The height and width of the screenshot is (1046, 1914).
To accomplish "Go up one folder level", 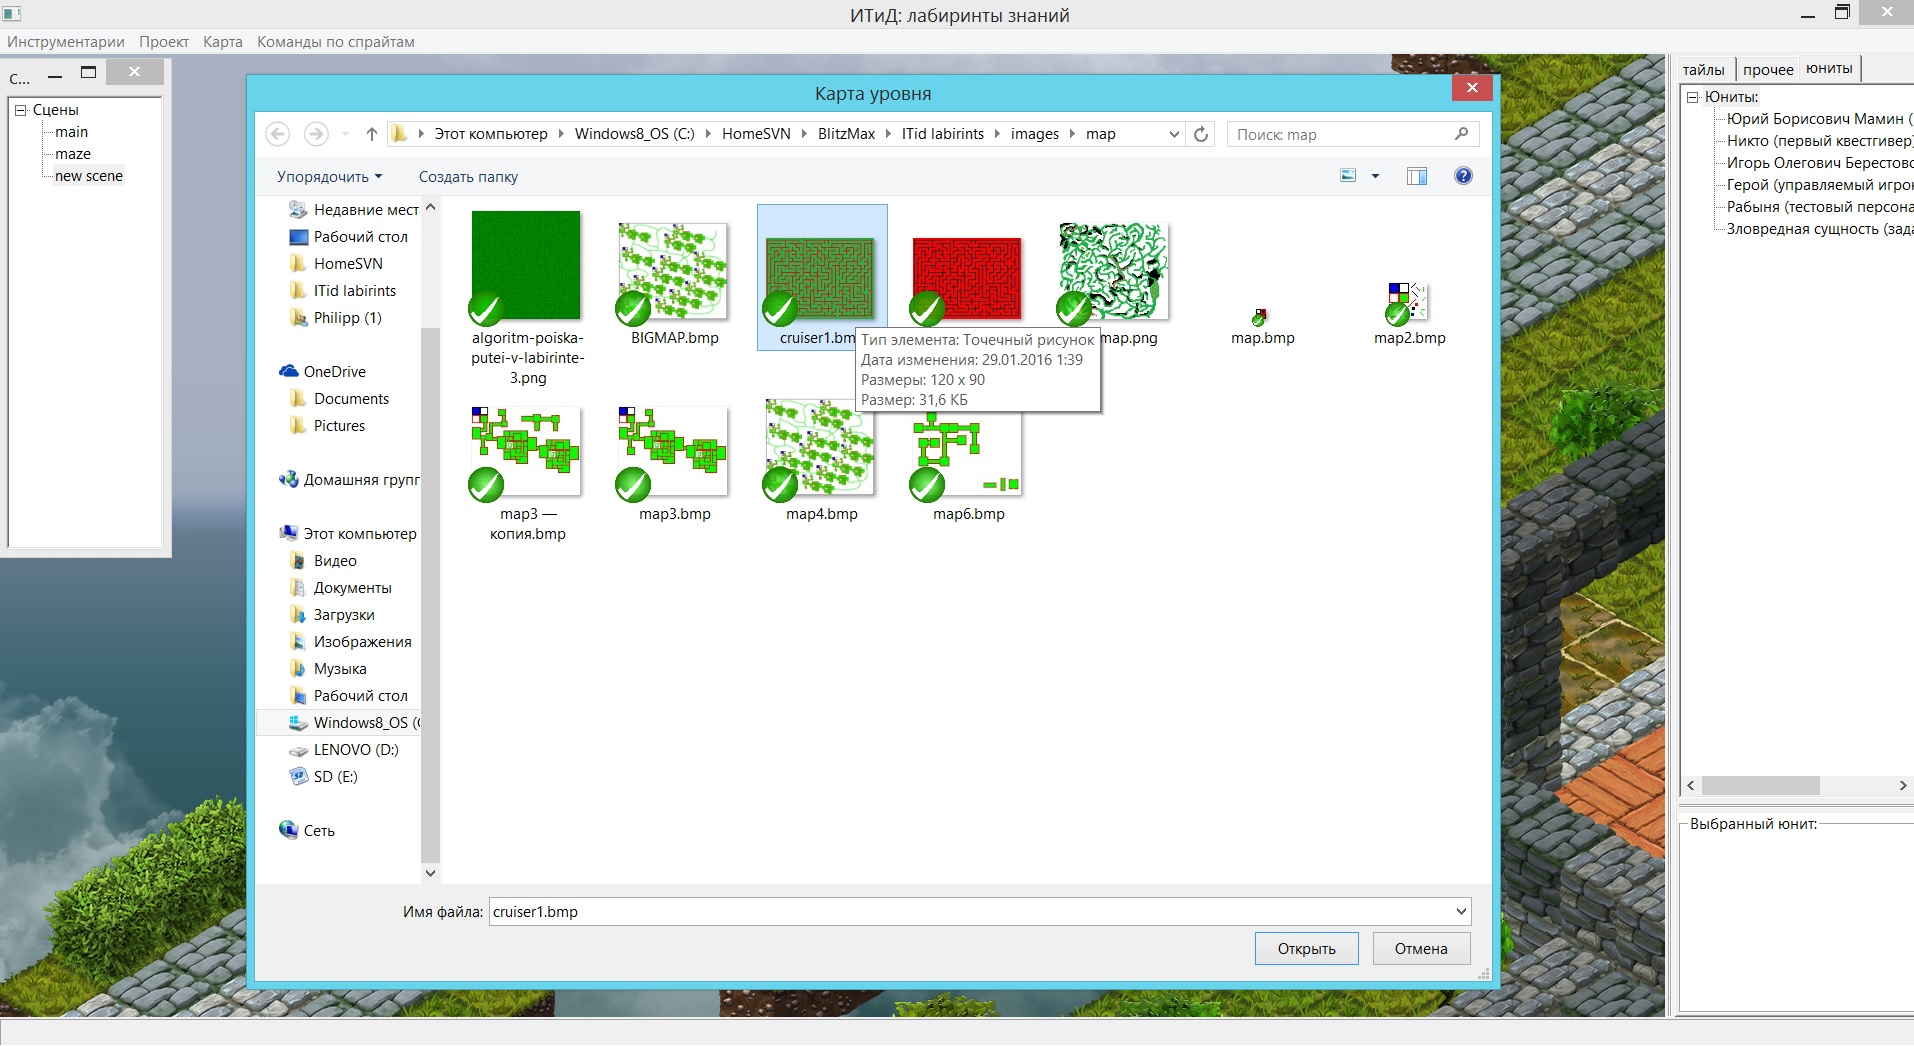I will (372, 134).
